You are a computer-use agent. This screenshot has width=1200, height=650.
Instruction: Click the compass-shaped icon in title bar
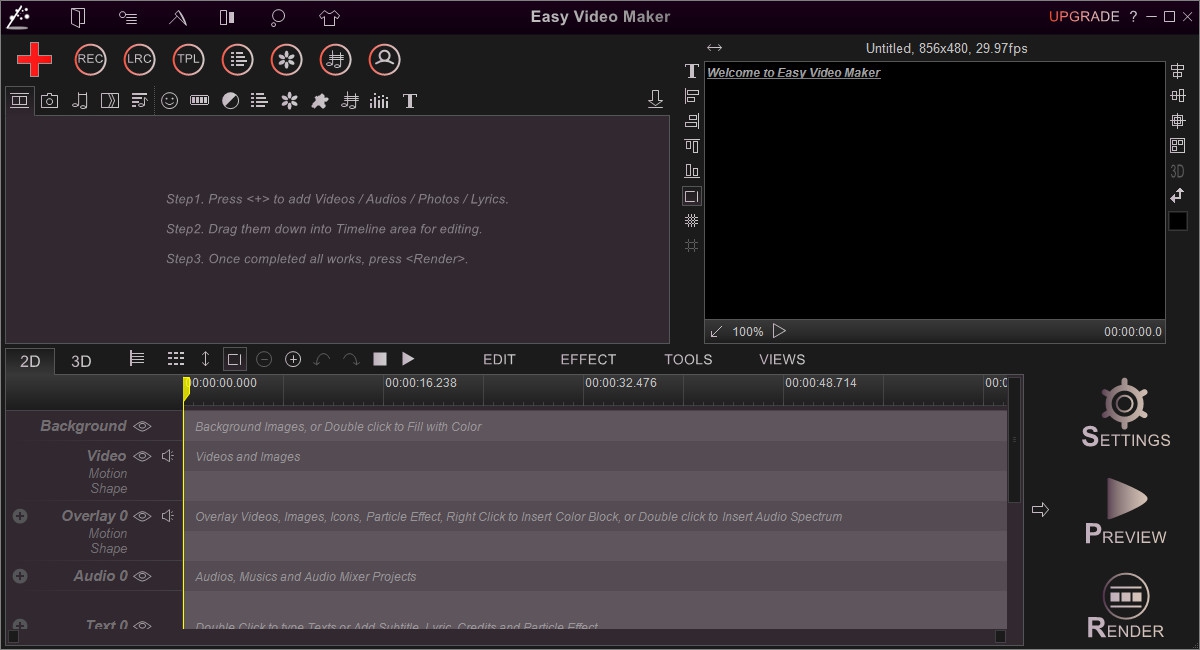(x=178, y=17)
